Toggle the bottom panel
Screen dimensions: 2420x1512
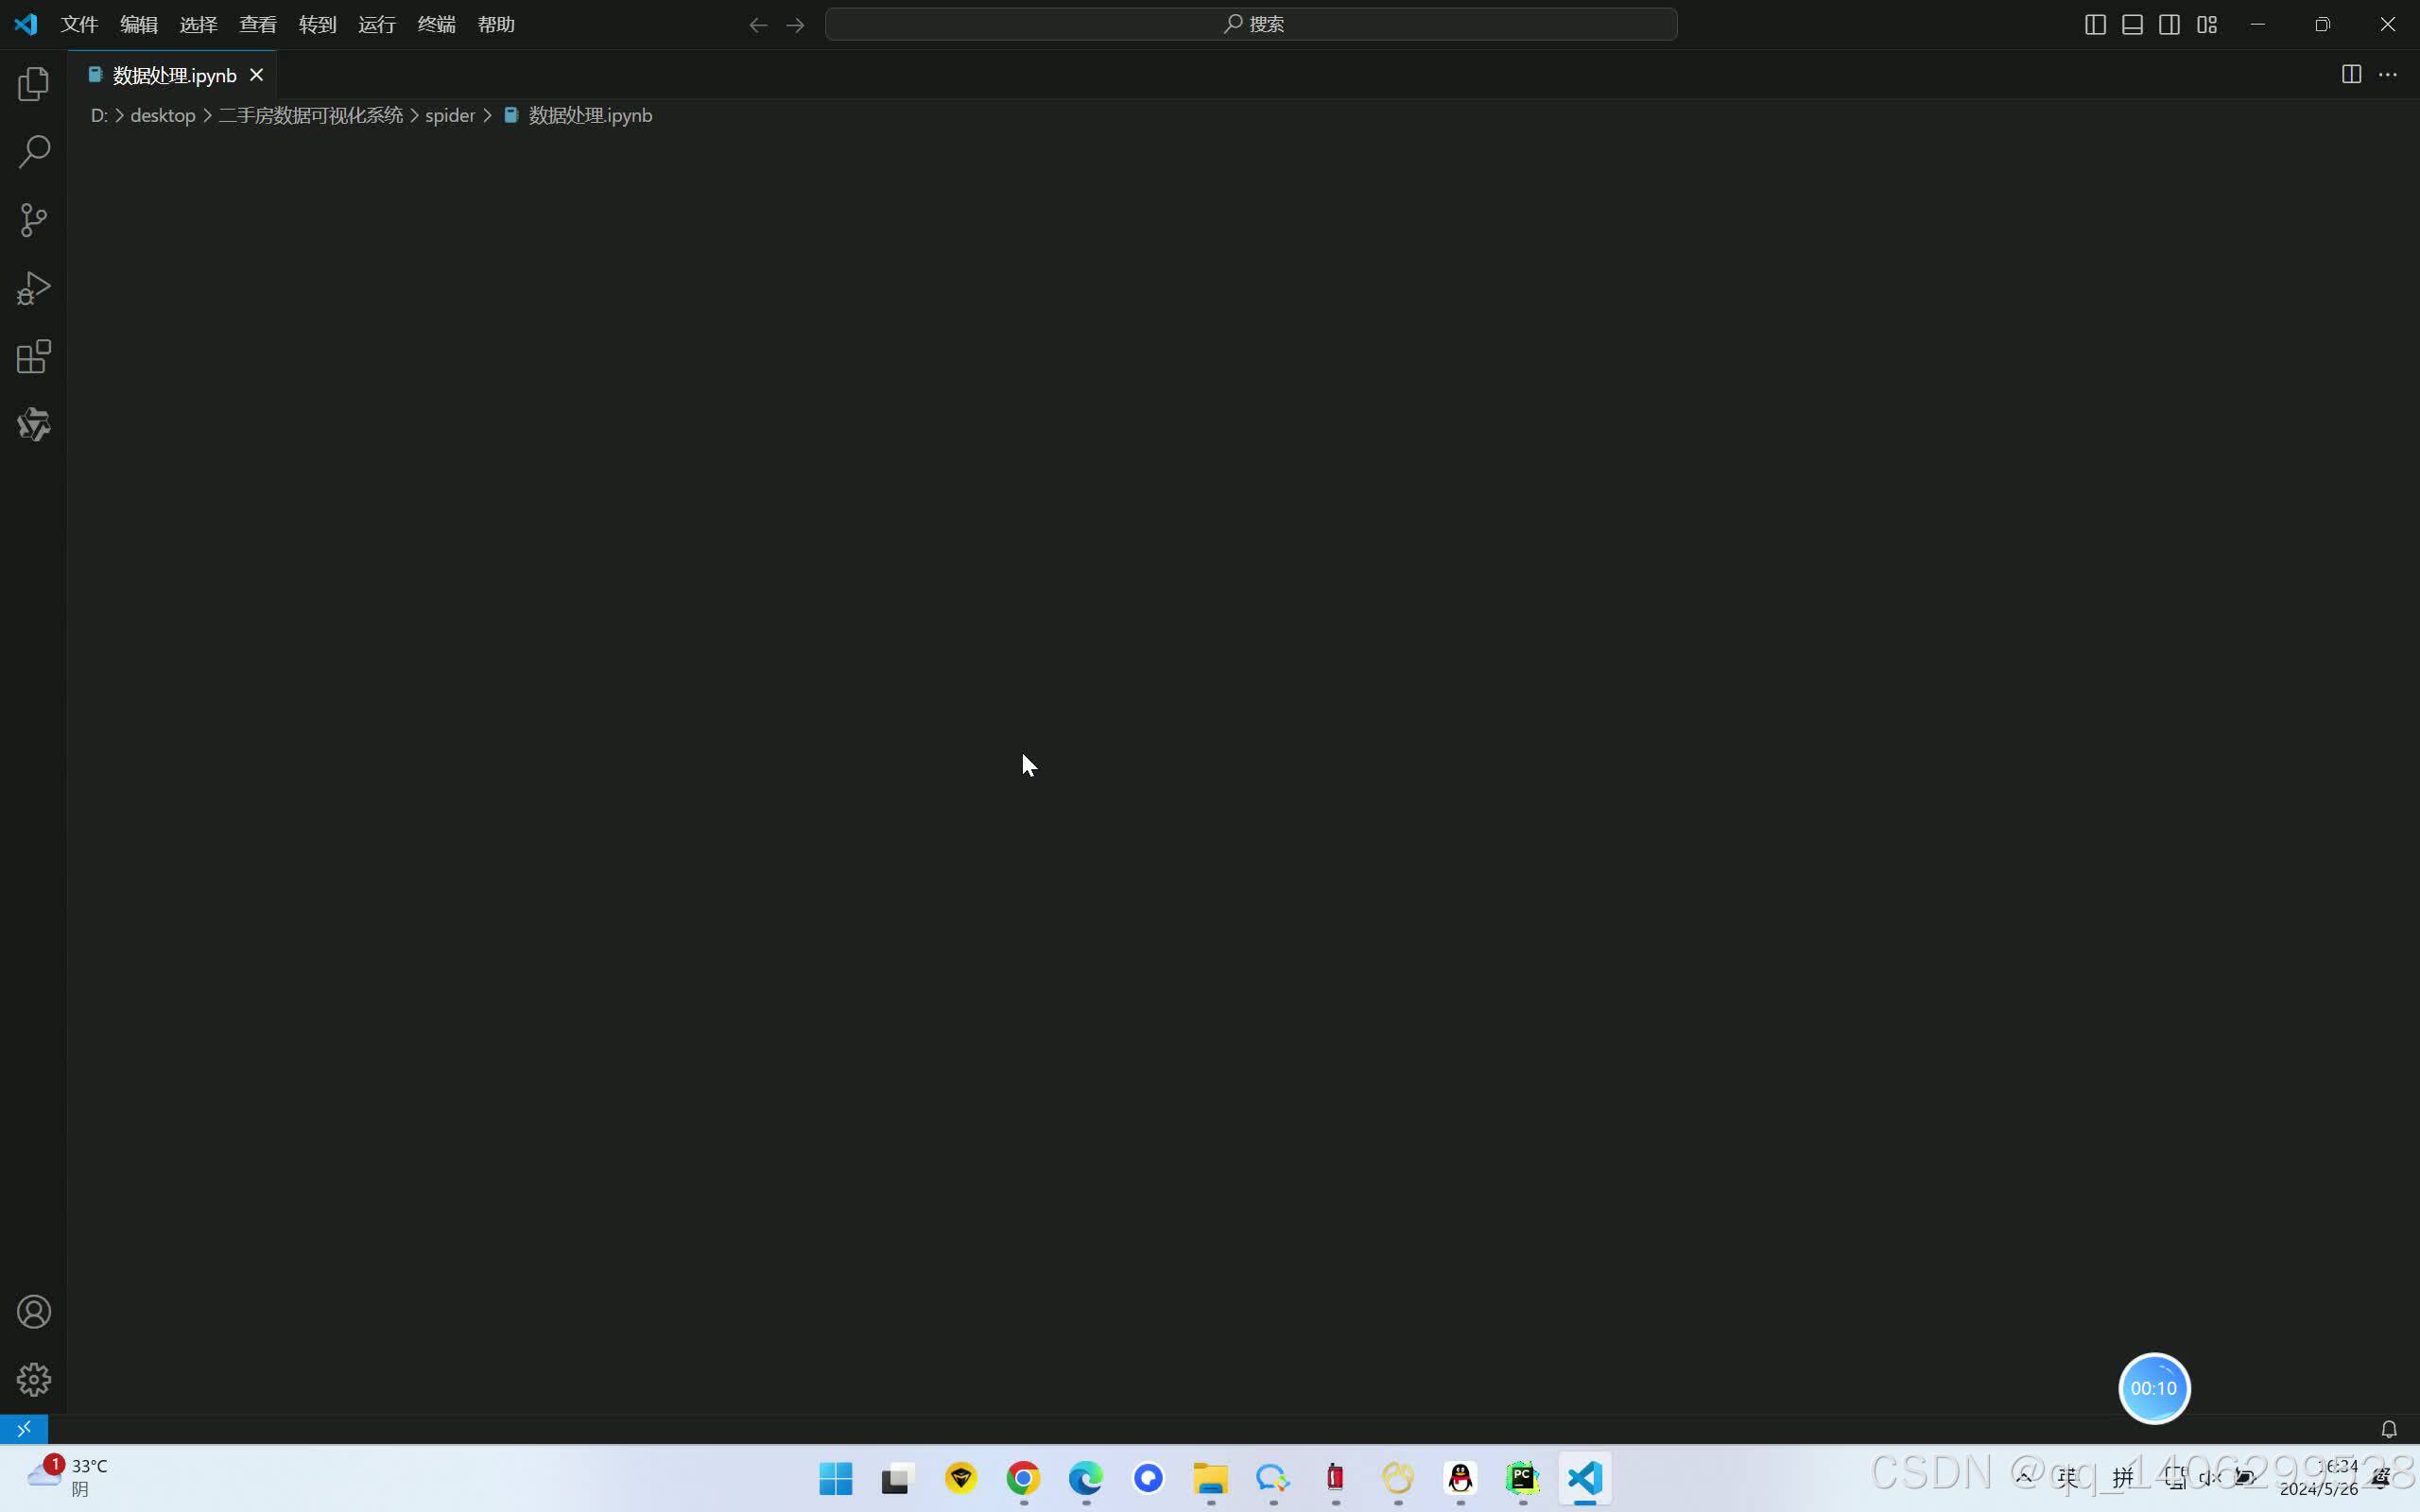(2132, 25)
